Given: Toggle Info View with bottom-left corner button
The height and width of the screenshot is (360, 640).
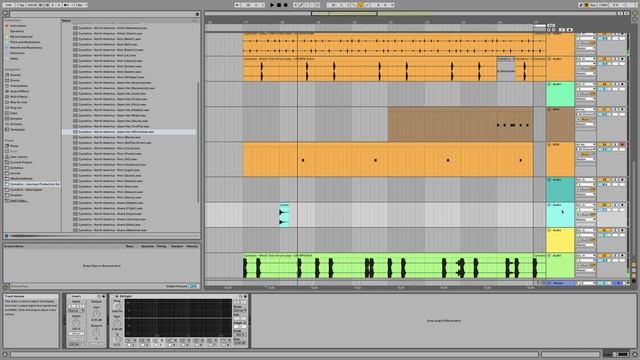Looking at the screenshot, I should (x=5, y=355).
